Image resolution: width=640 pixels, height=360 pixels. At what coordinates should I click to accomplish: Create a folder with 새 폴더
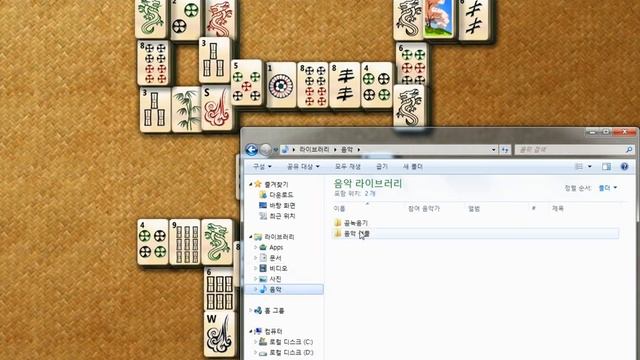click(413, 167)
